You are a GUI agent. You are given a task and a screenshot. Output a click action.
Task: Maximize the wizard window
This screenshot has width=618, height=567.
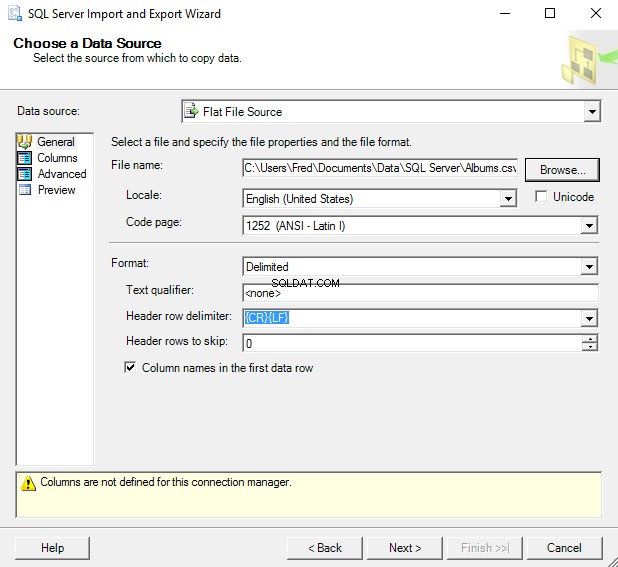pos(550,13)
